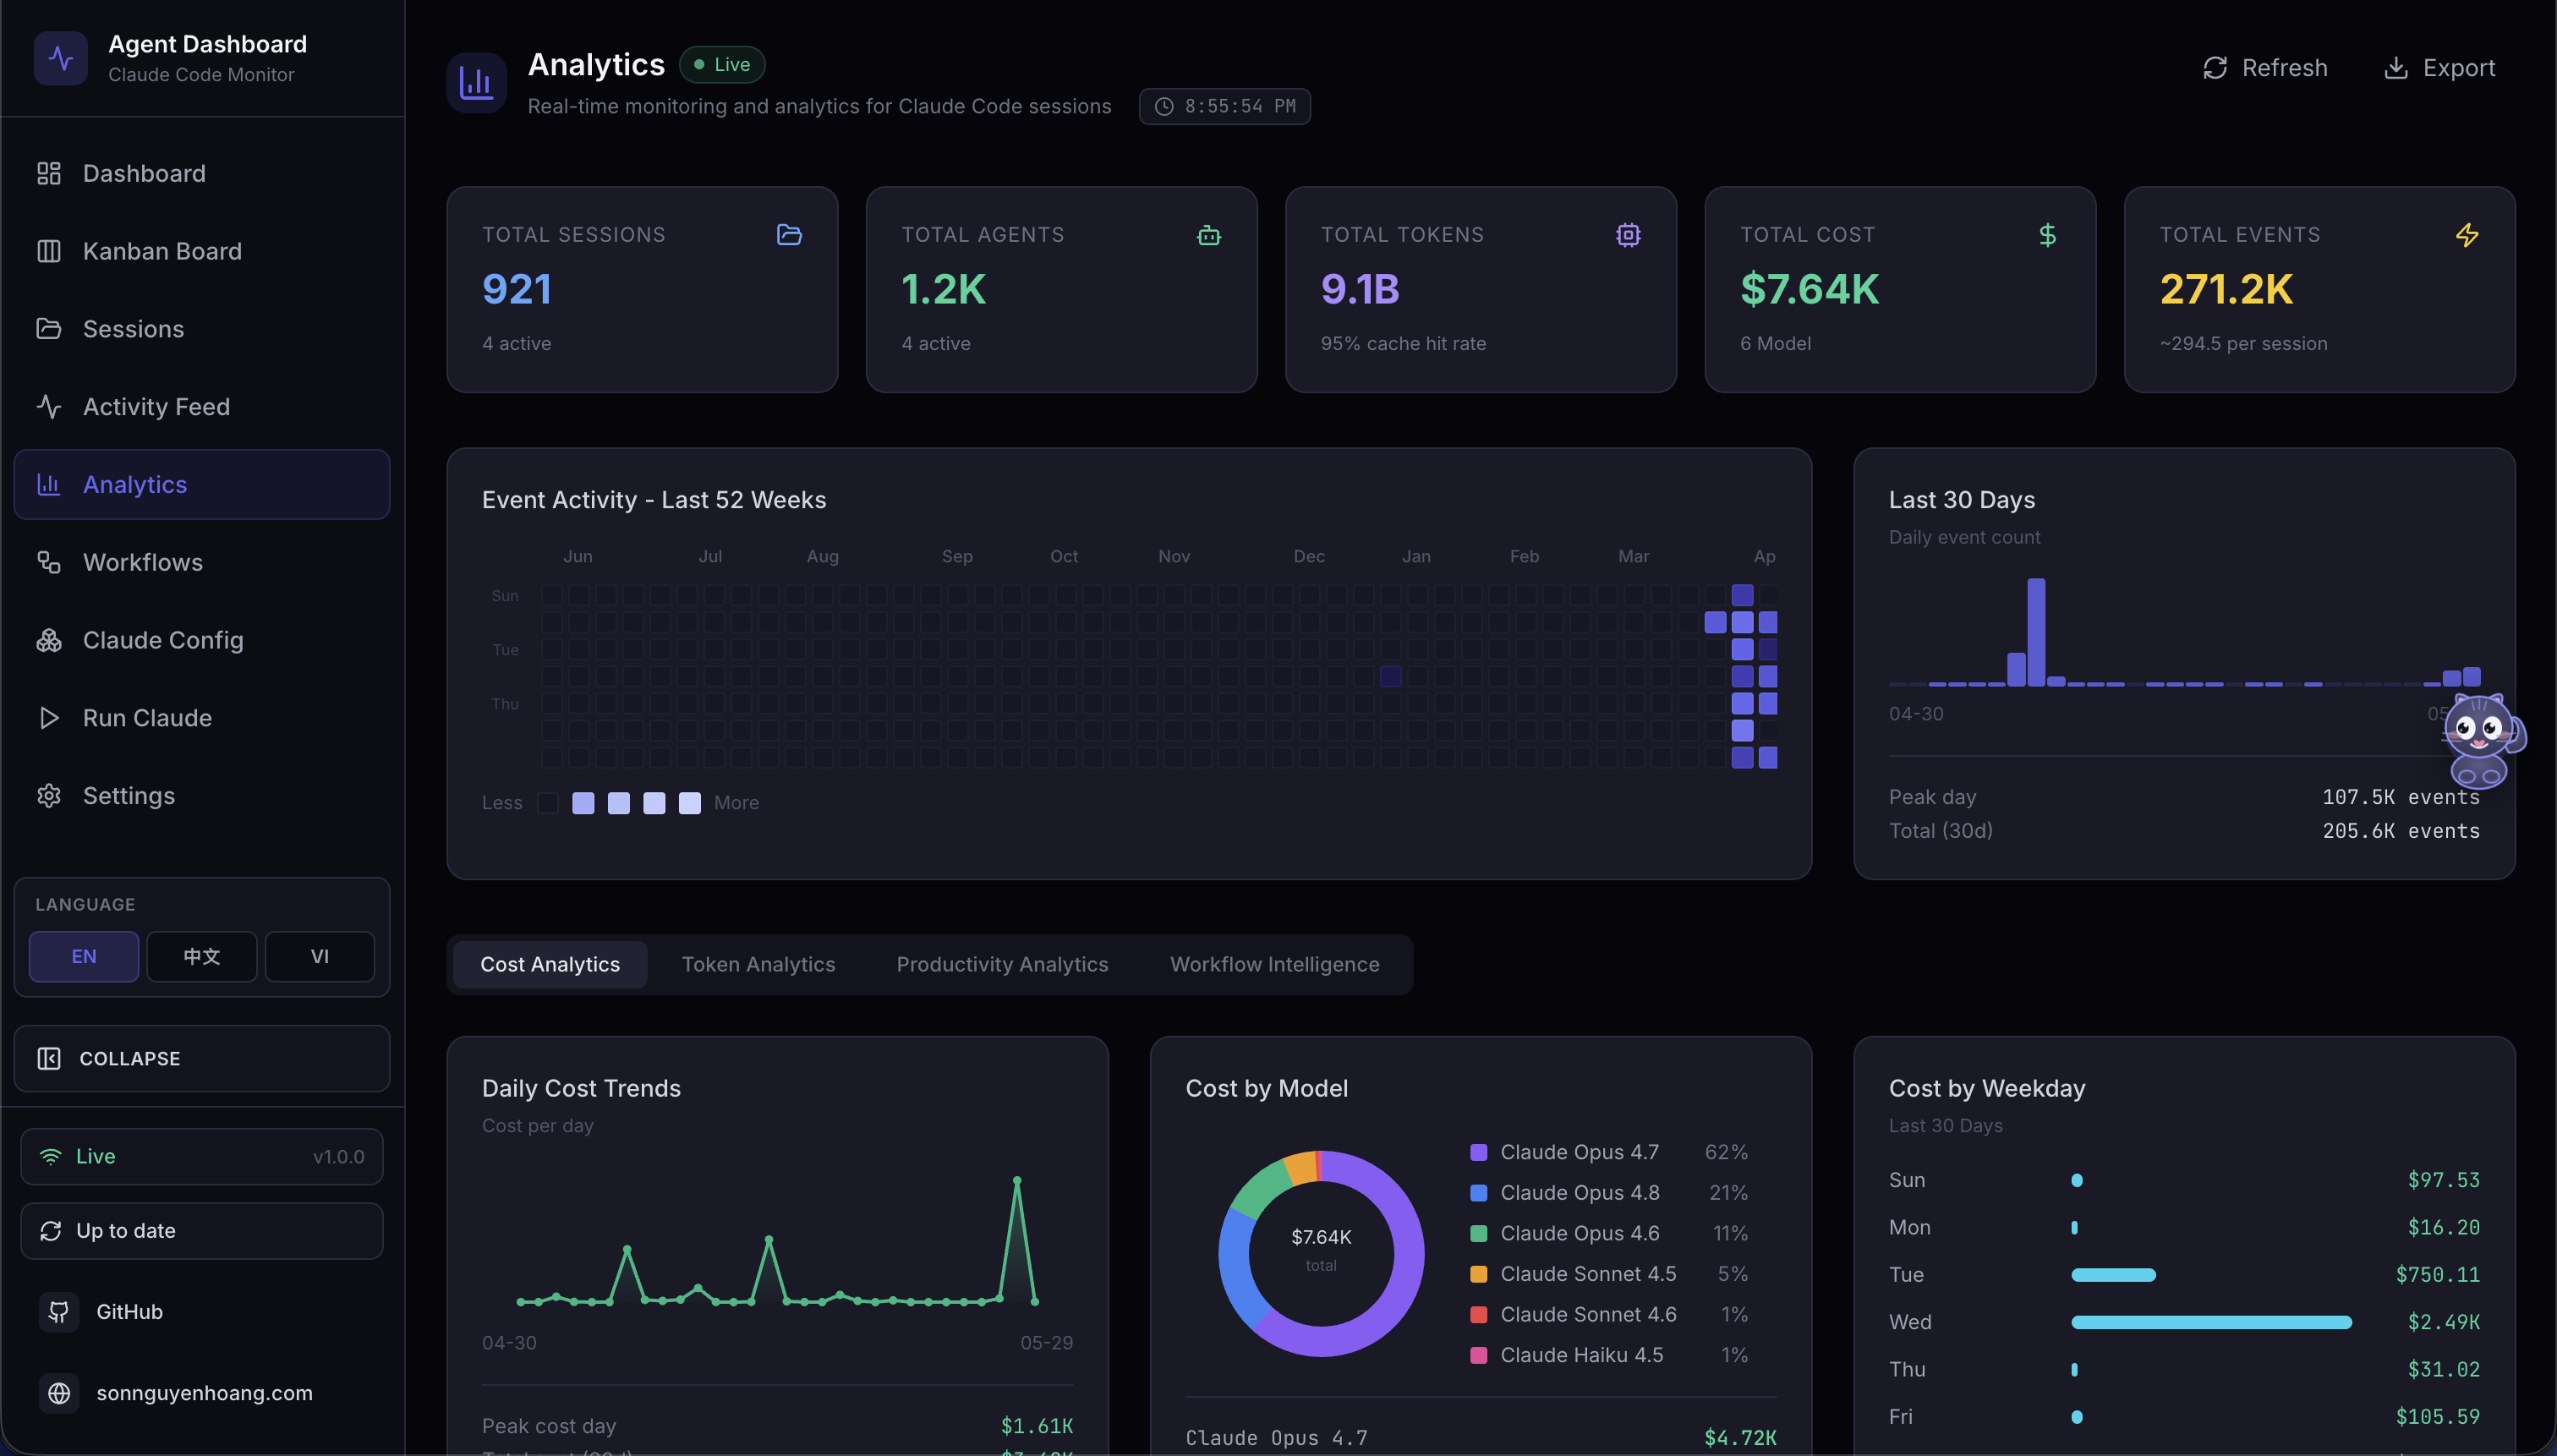Click the Export download arrow icon
Viewport: 2557px width, 1456px height.
click(x=2395, y=68)
